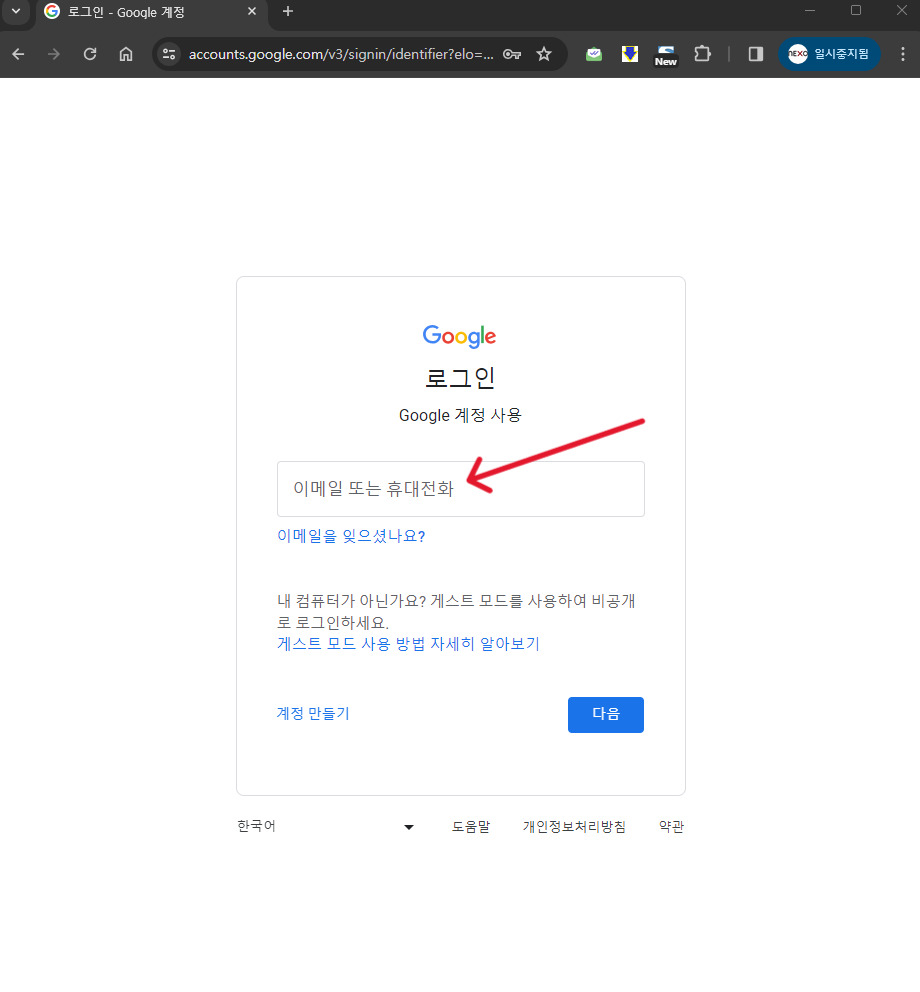Image resolution: width=920 pixels, height=992 pixels.
Task: Open the extensions puzzle icon
Action: (702, 54)
